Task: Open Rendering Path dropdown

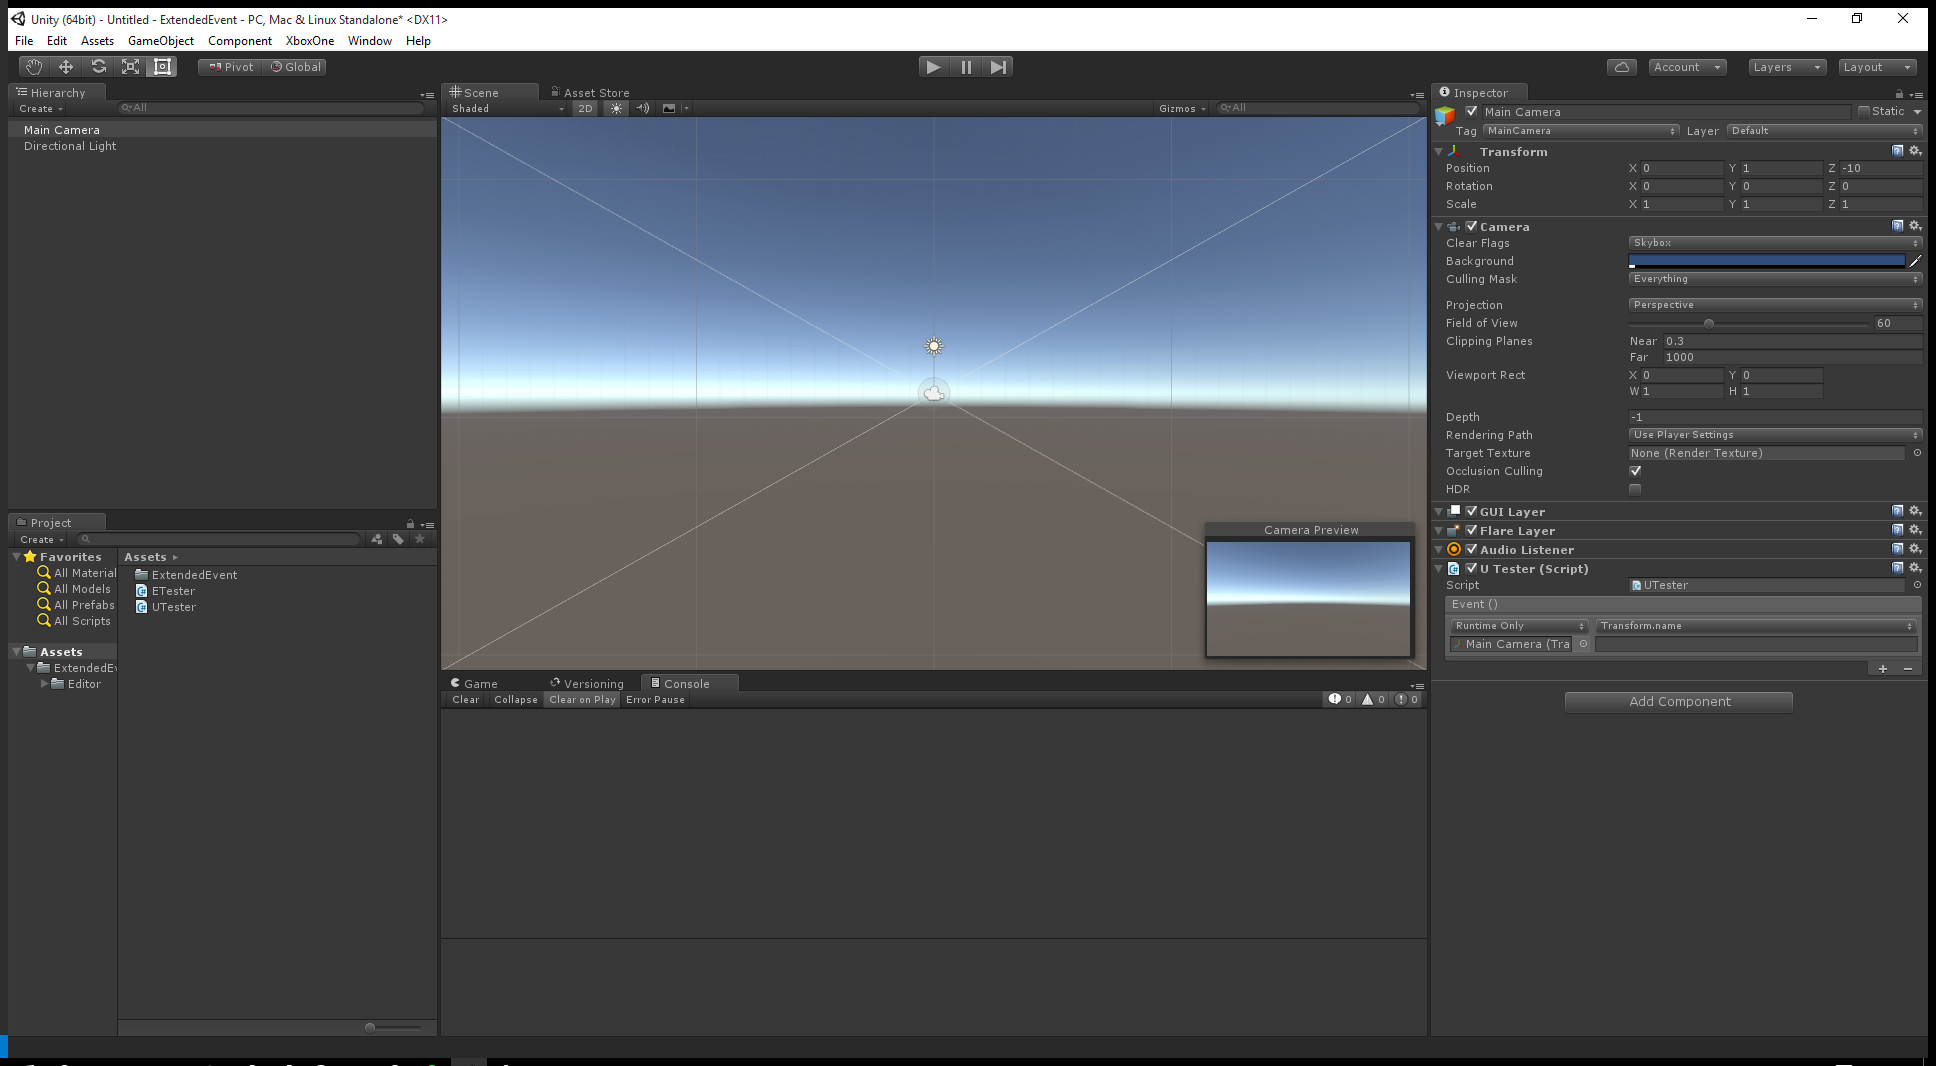Action: coord(1775,435)
